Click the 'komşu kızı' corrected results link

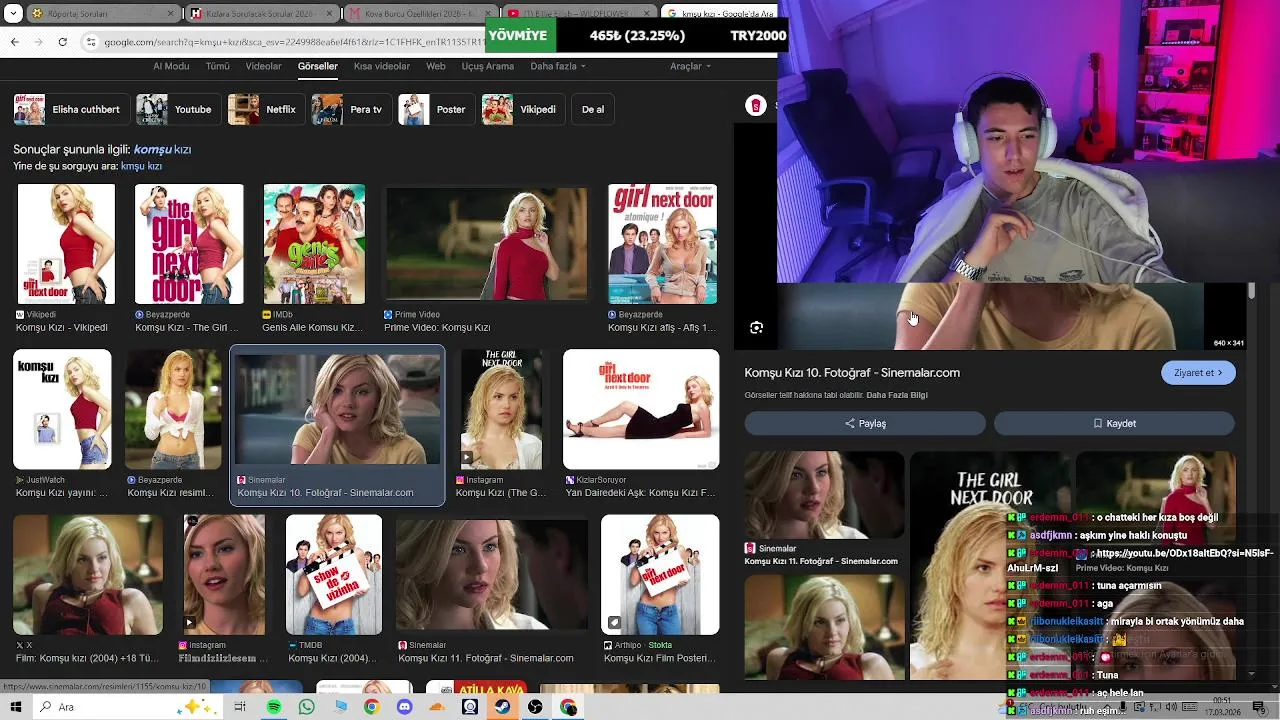162,149
